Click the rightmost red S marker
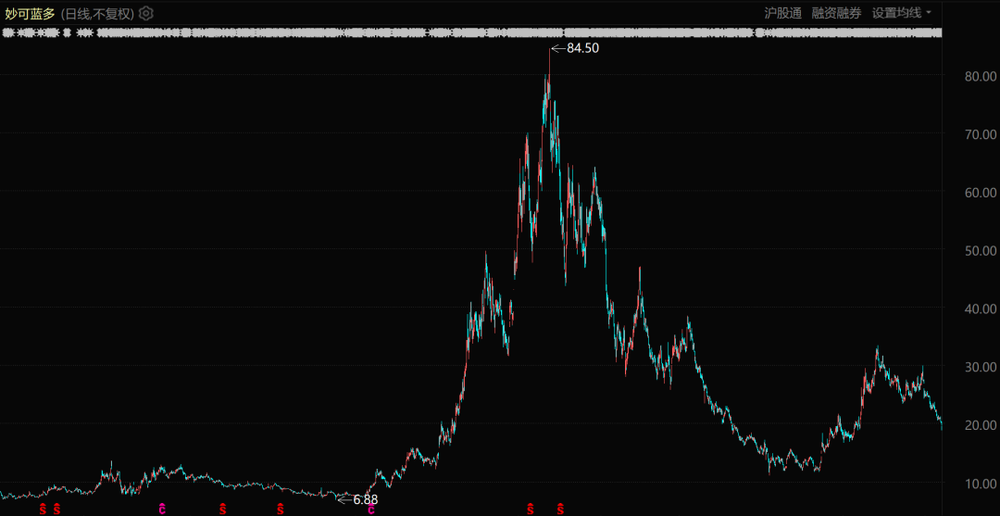This screenshot has width=1000, height=516. click(x=560, y=509)
